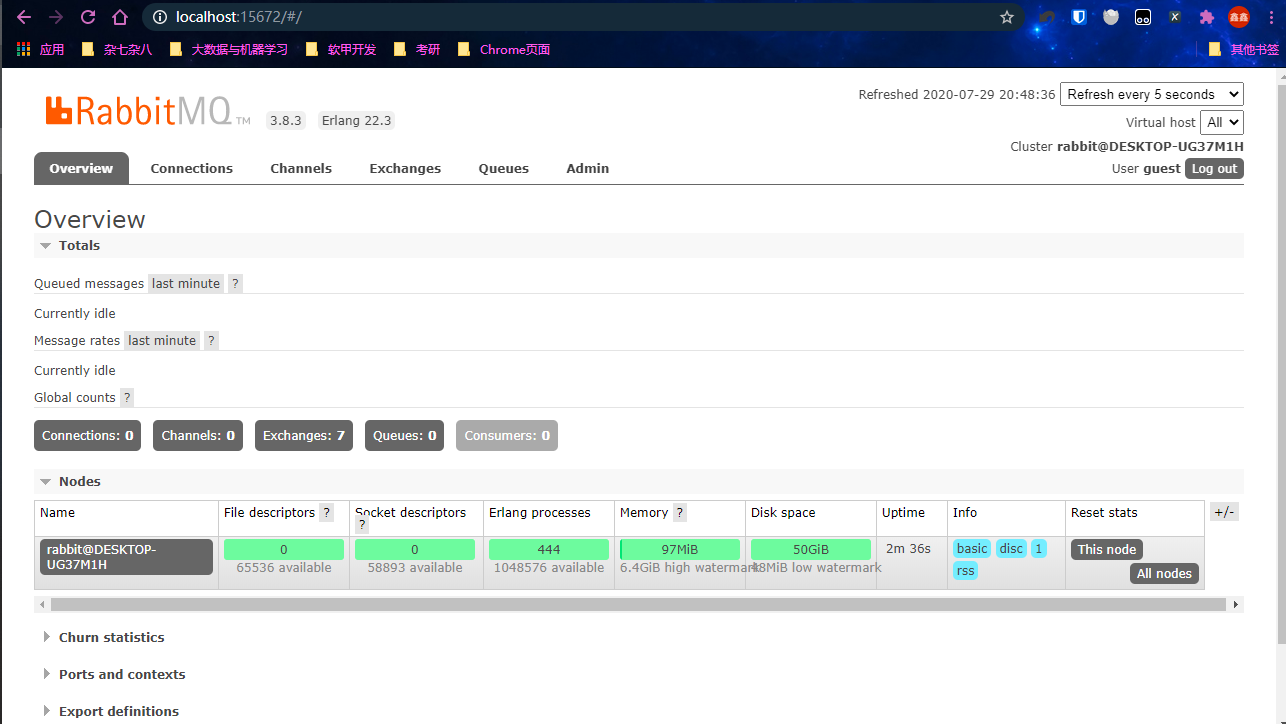The height and width of the screenshot is (724, 1286).
Task: Reset stats for All nodes
Action: (1165, 573)
